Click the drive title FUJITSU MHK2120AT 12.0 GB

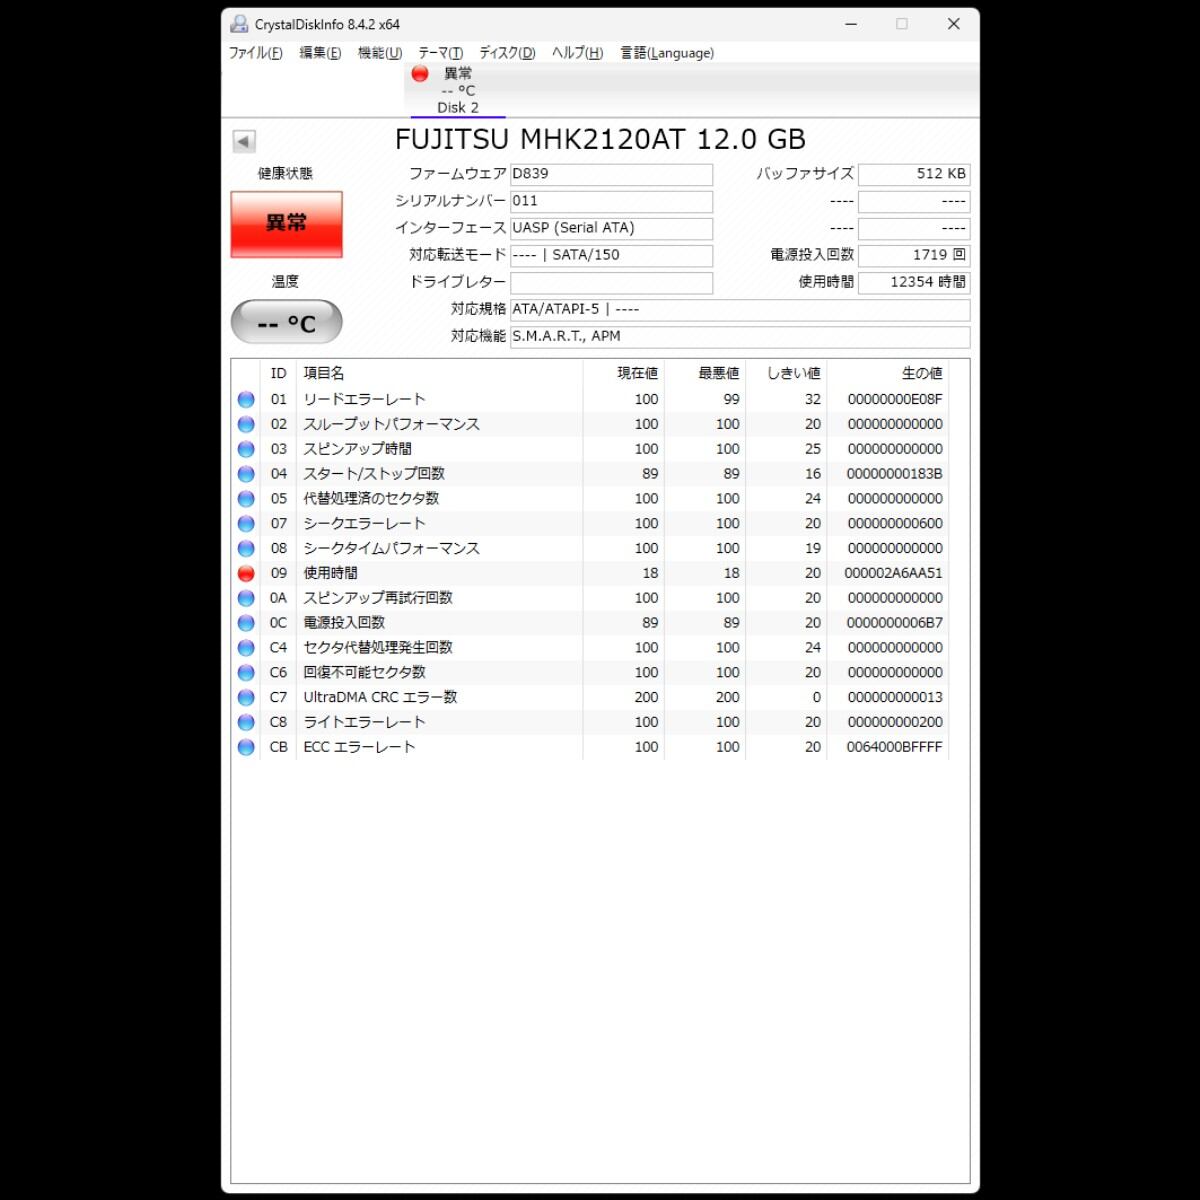coord(600,139)
